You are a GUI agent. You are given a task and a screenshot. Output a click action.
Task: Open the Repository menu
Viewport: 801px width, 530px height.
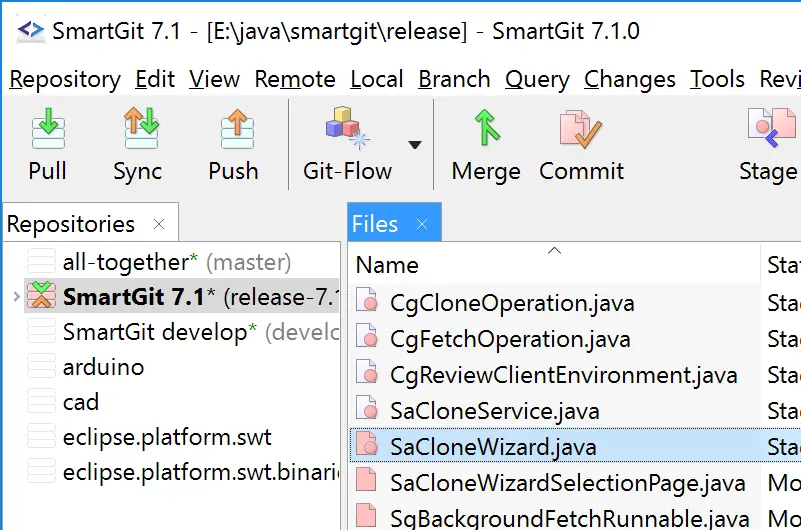pyautogui.click(x=65, y=80)
